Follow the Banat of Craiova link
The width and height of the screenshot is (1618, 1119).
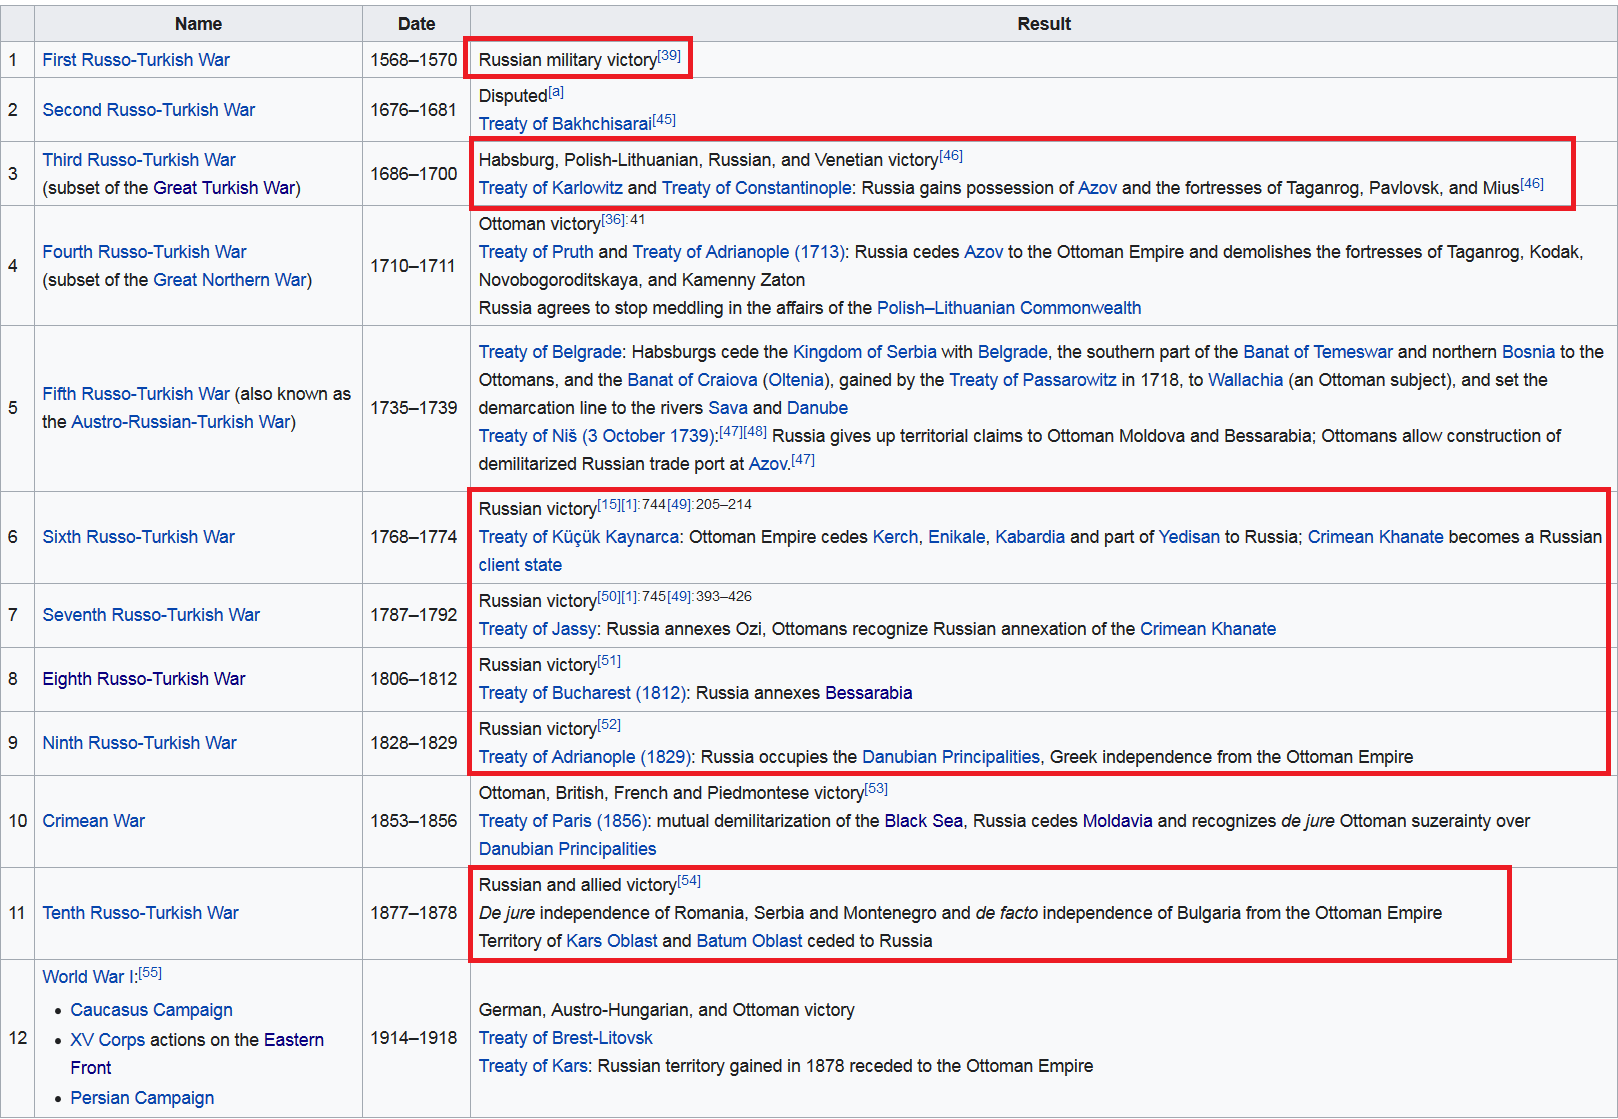pos(692,380)
